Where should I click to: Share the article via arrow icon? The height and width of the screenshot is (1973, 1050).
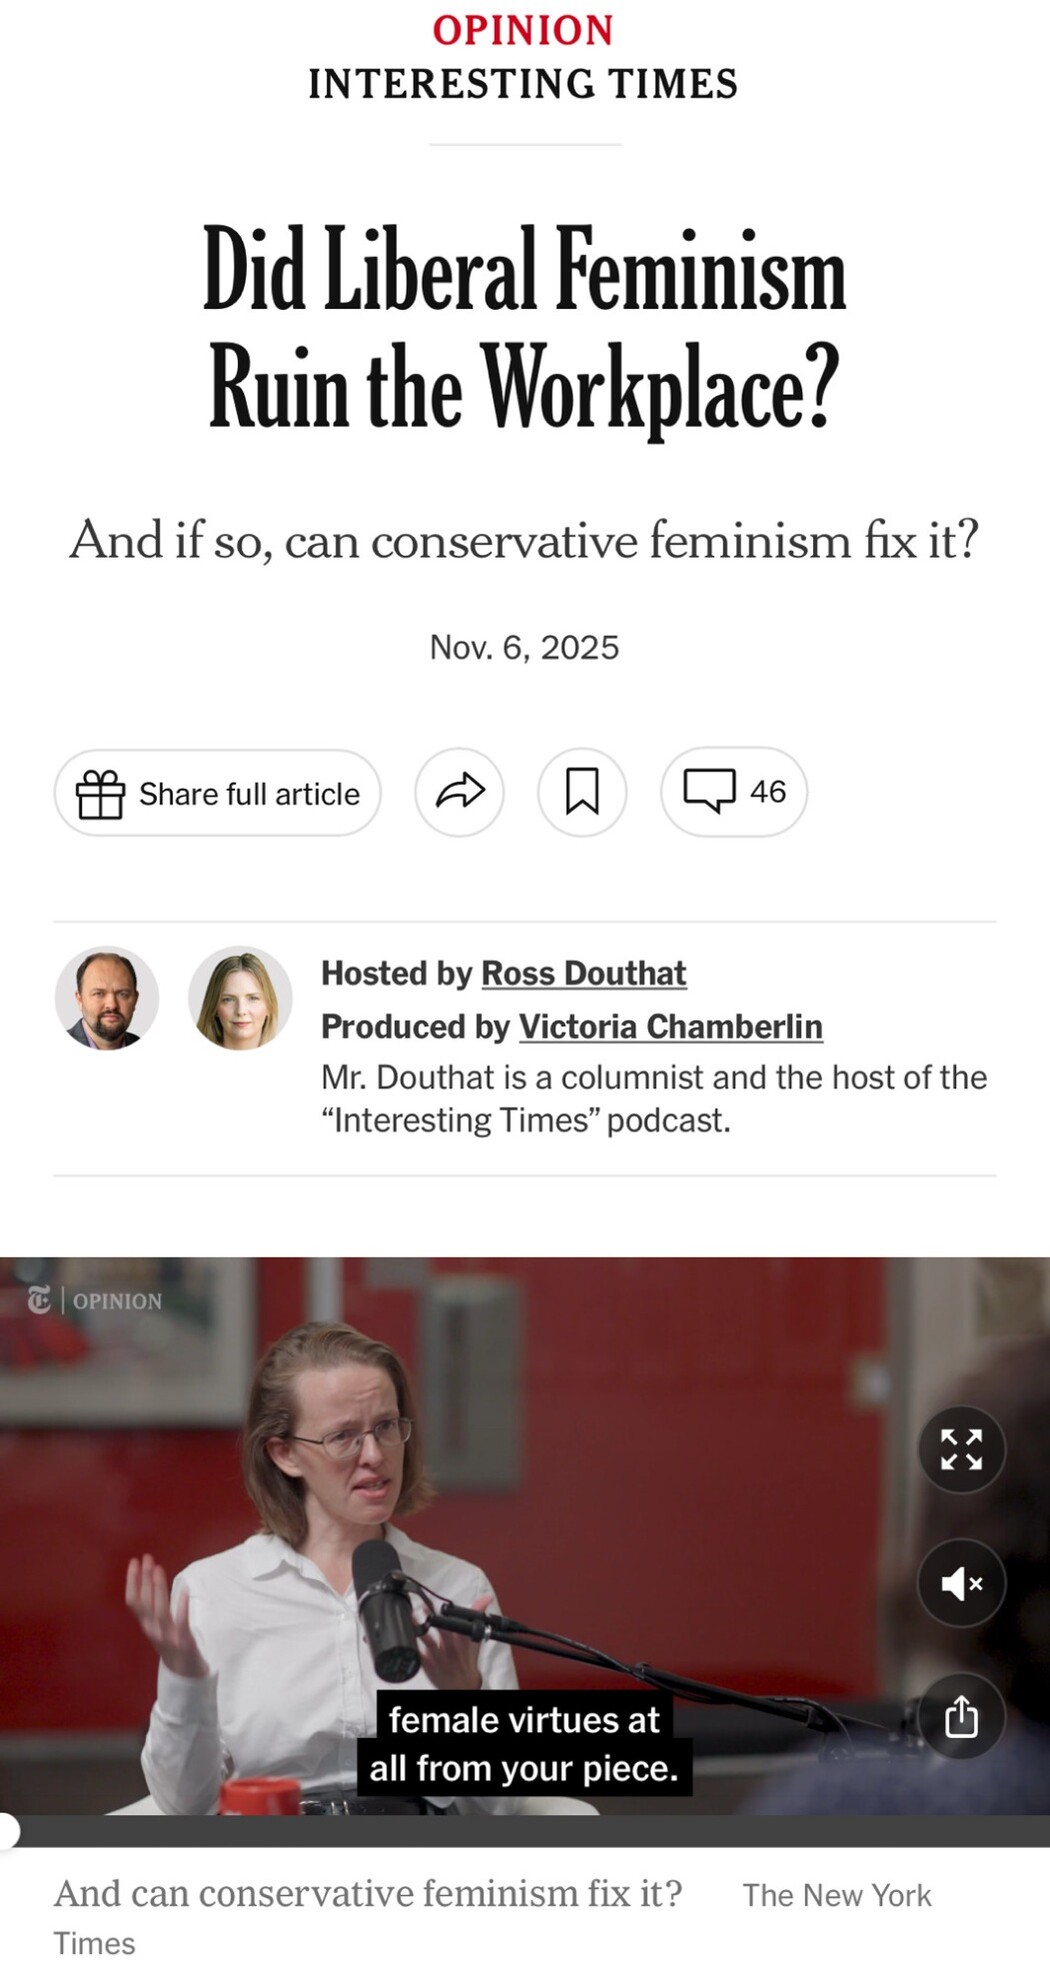(460, 792)
